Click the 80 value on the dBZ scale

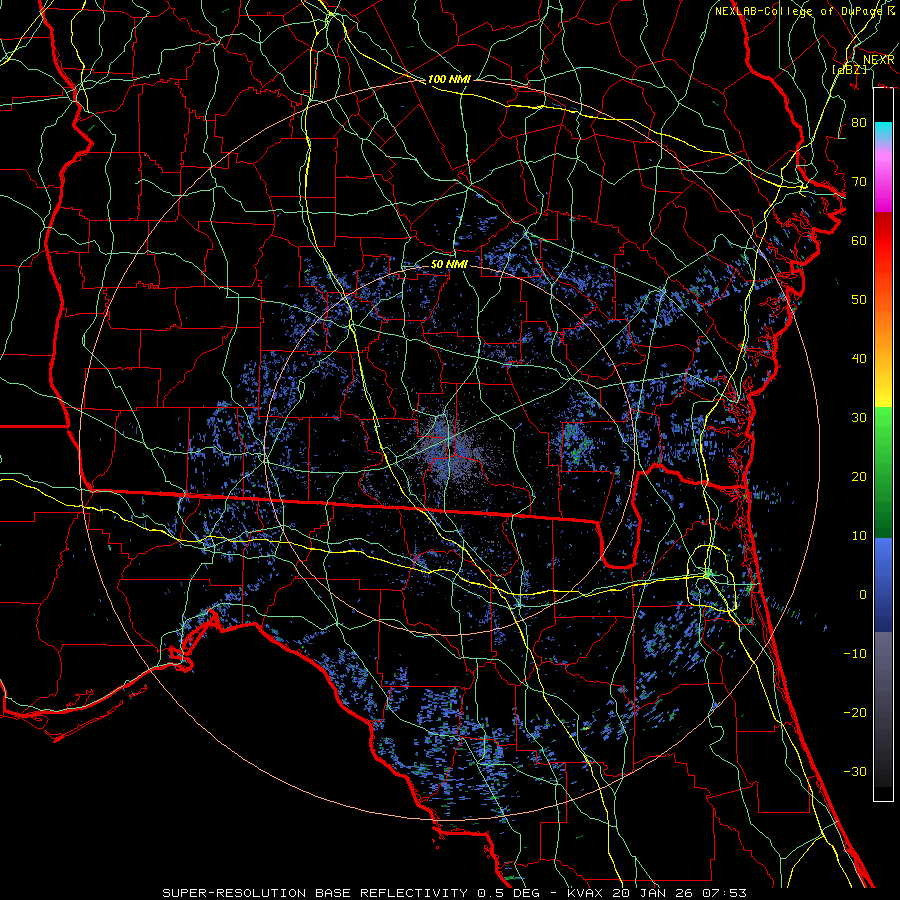point(859,122)
